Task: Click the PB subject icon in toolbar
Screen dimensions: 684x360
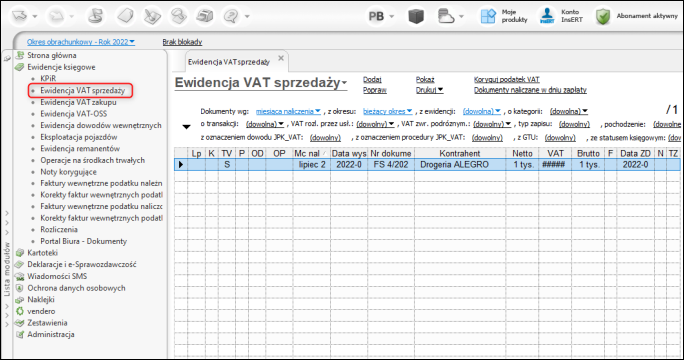Action: click(376, 17)
